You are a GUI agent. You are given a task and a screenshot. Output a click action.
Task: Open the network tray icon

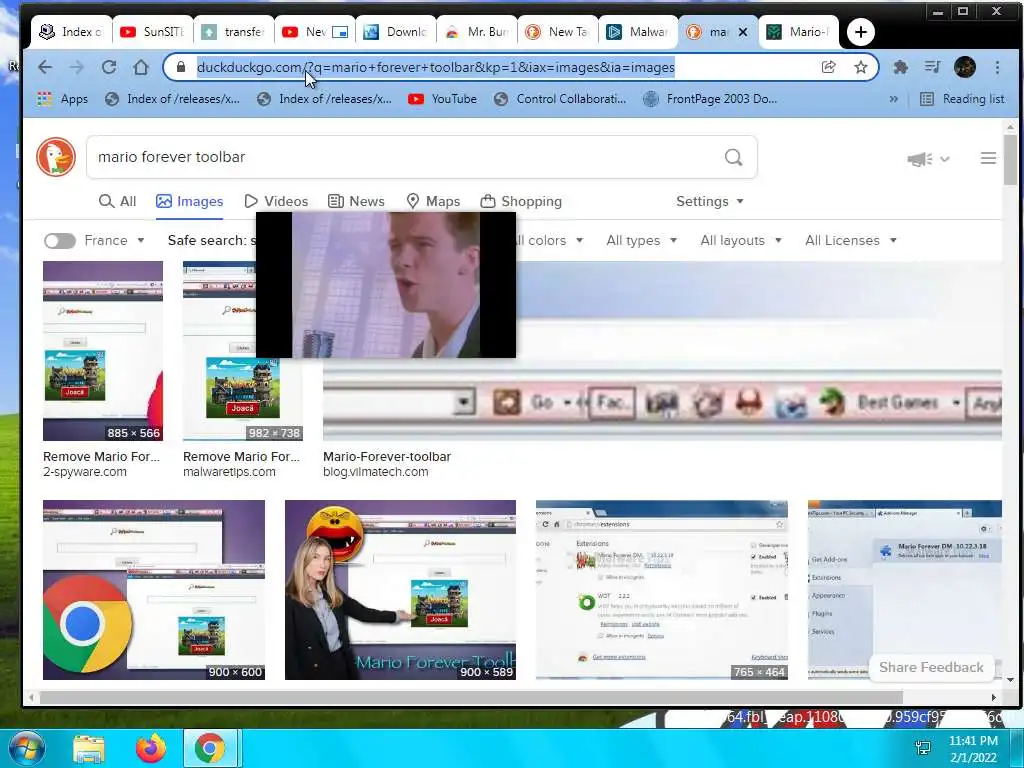pyautogui.click(x=923, y=748)
